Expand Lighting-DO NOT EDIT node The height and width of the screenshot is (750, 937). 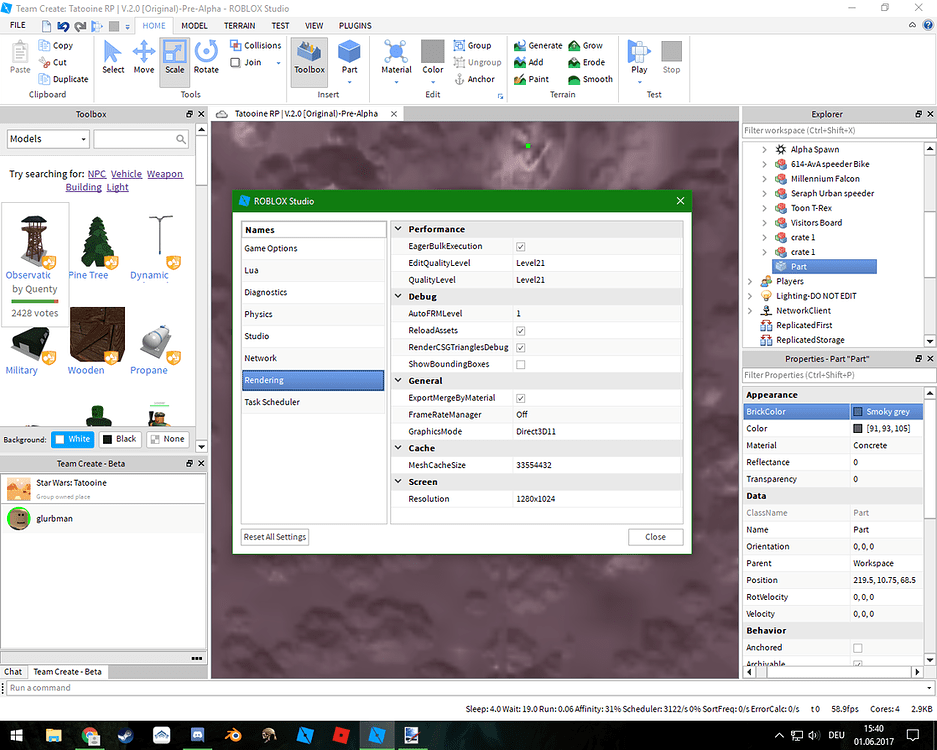click(x=750, y=296)
